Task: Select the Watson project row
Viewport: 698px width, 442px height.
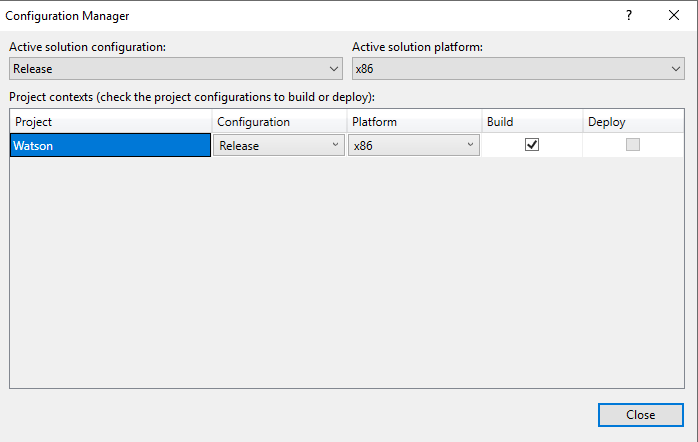Action: coord(110,145)
